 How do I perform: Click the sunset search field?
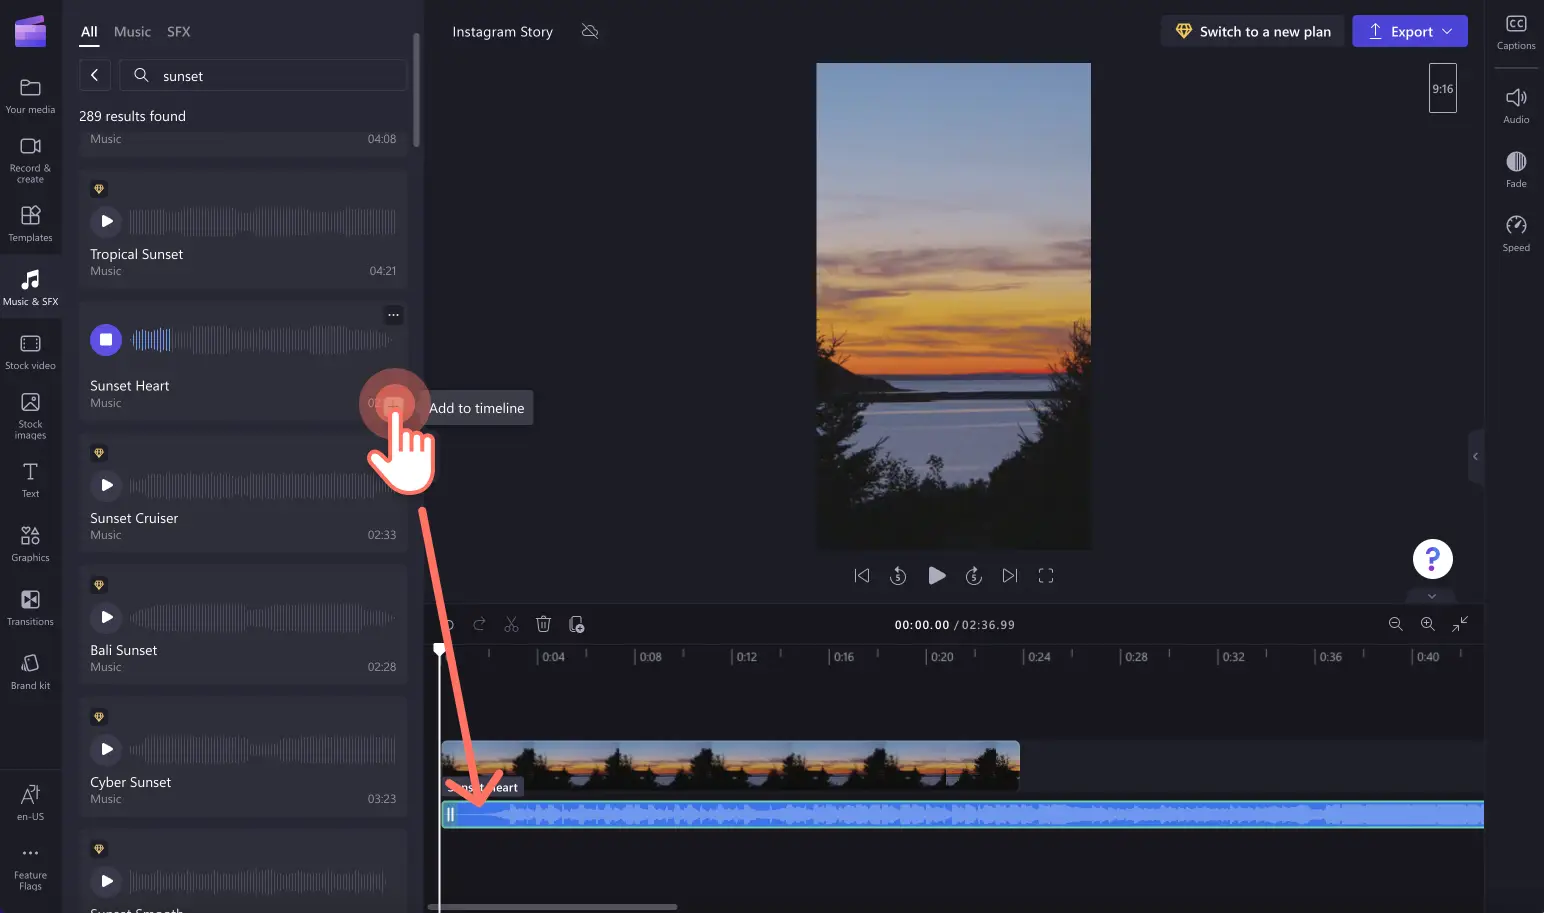pyautogui.click(x=263, y=76)
